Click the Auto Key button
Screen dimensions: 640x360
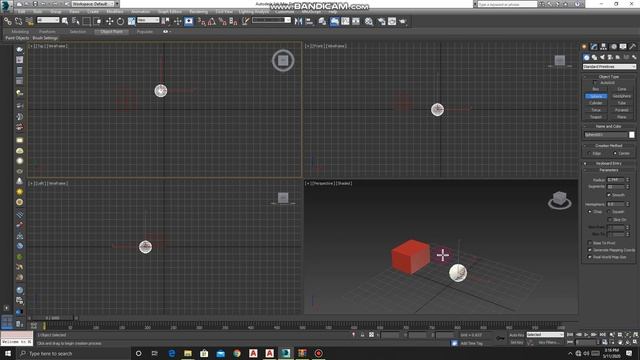point(516,335)
